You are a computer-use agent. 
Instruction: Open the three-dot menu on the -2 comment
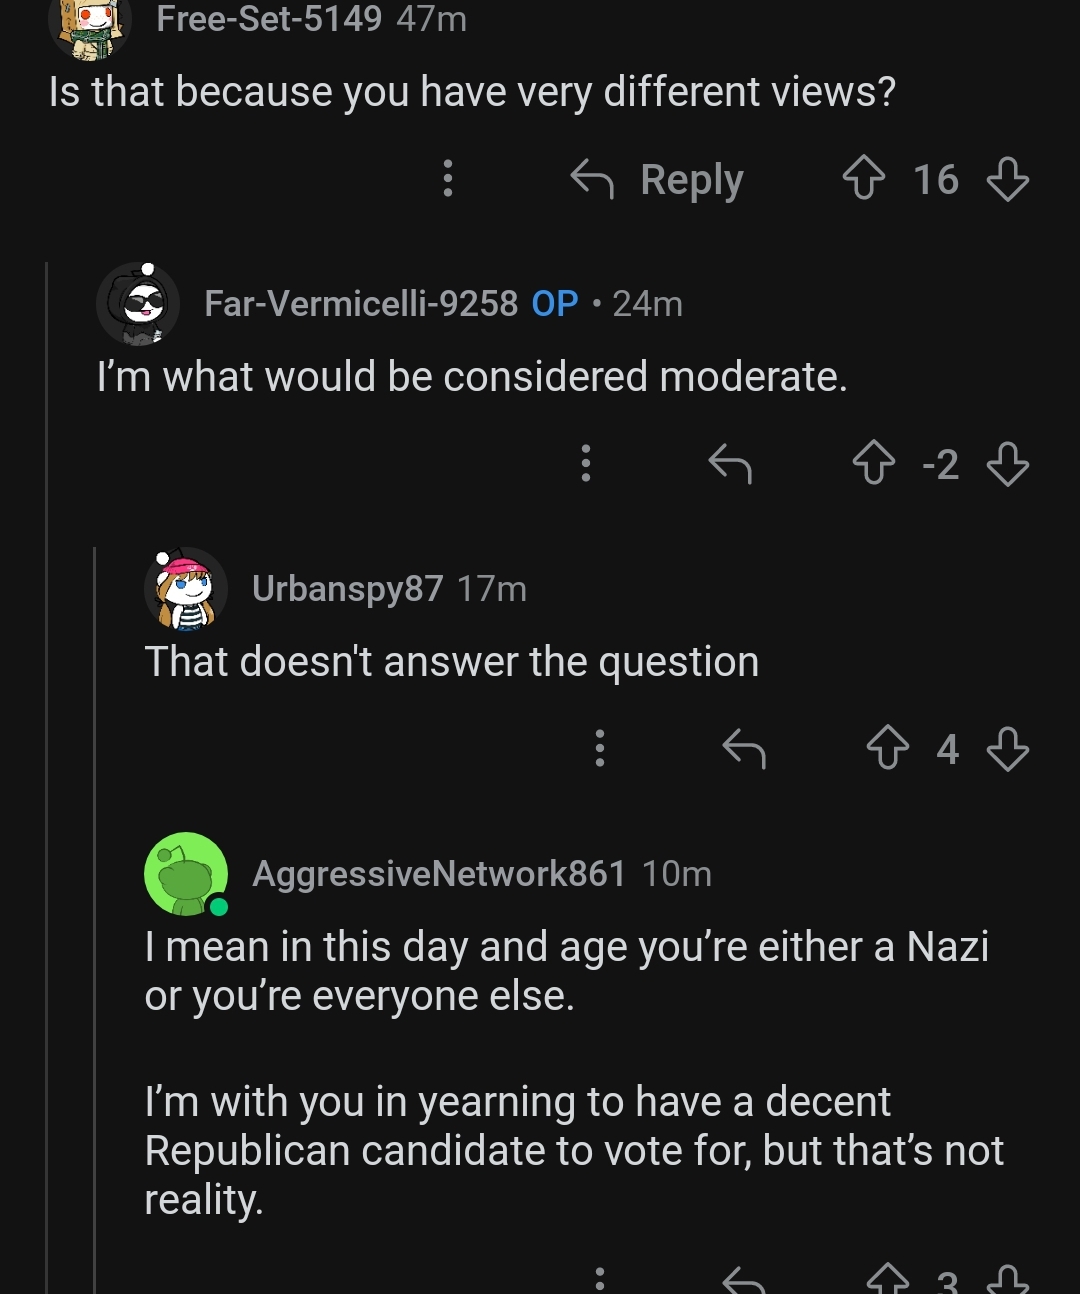coord(585,464)
